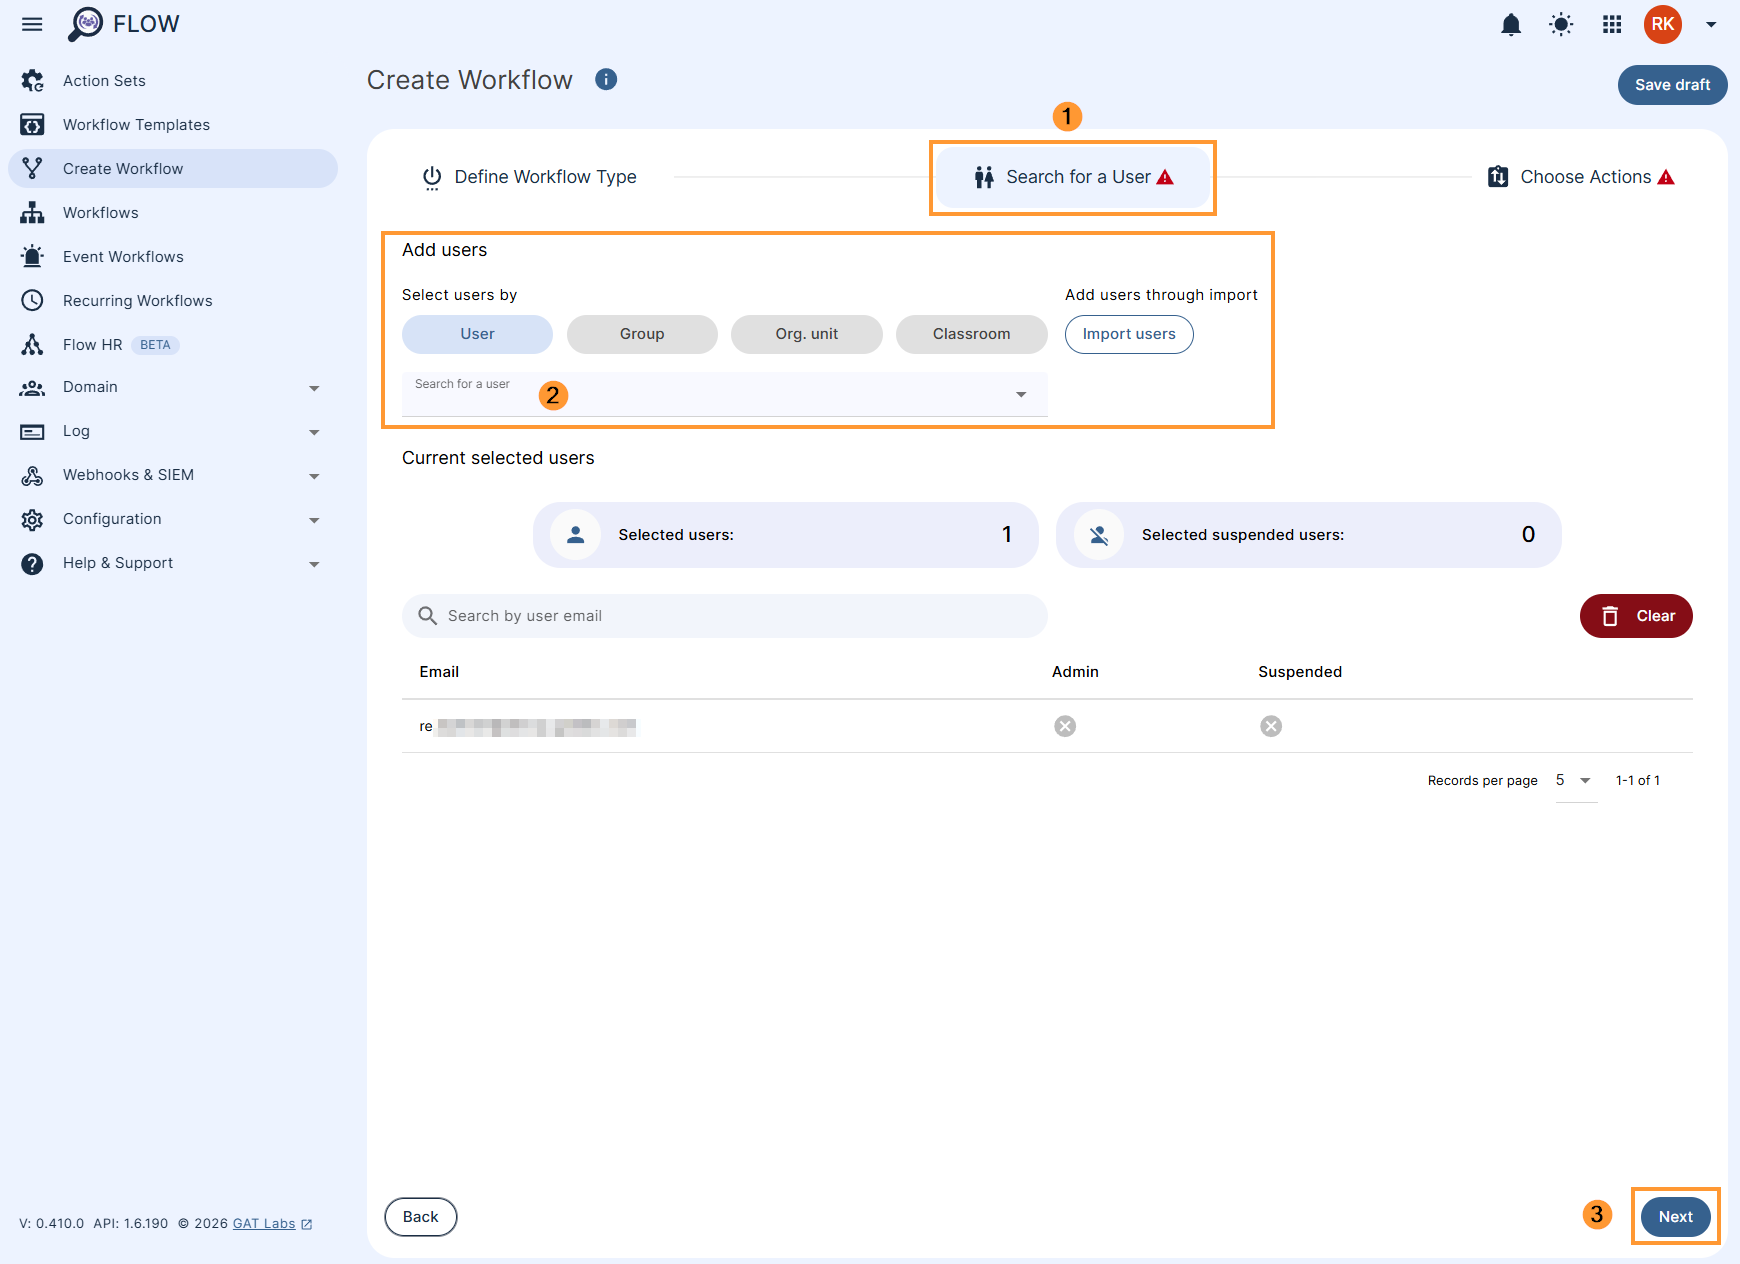This screenshot has width=1740, height=1264.
Task: Open the apps grid launcher
Action: (x=1611, y=24)
